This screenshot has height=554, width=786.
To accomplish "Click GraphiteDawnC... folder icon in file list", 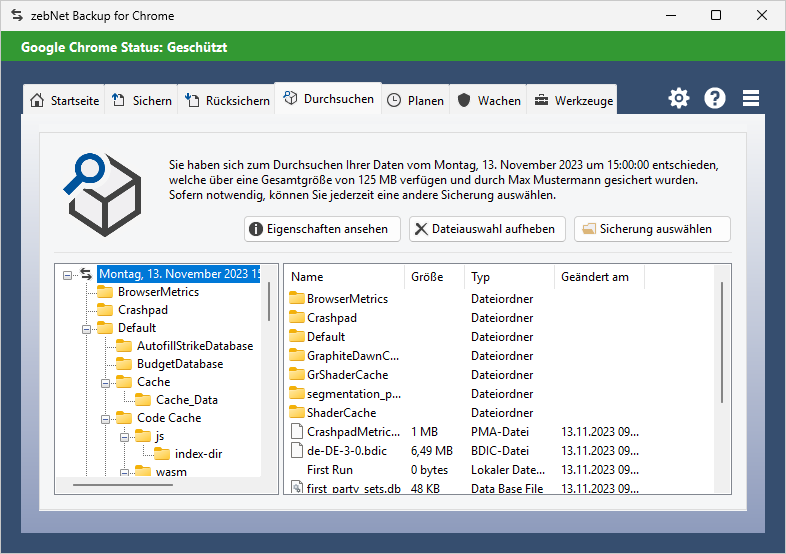I will click(x=297, y=356).
